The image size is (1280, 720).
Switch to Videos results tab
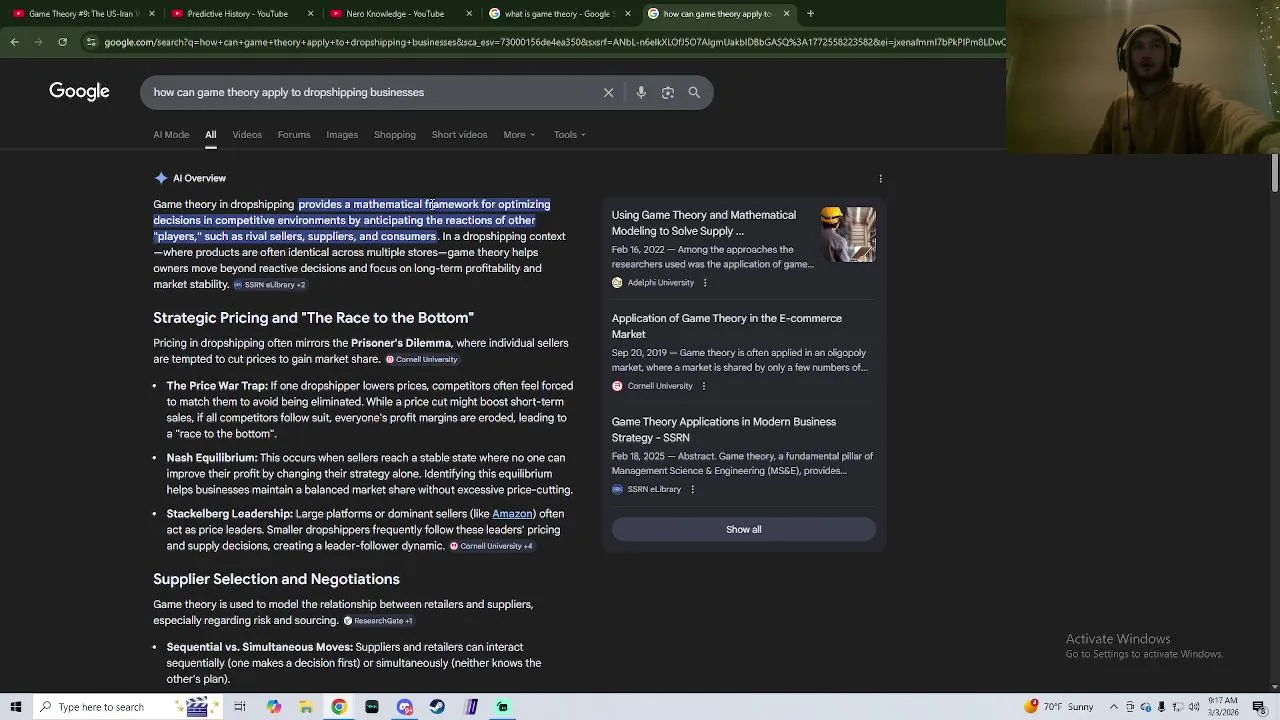coord(247,135)
